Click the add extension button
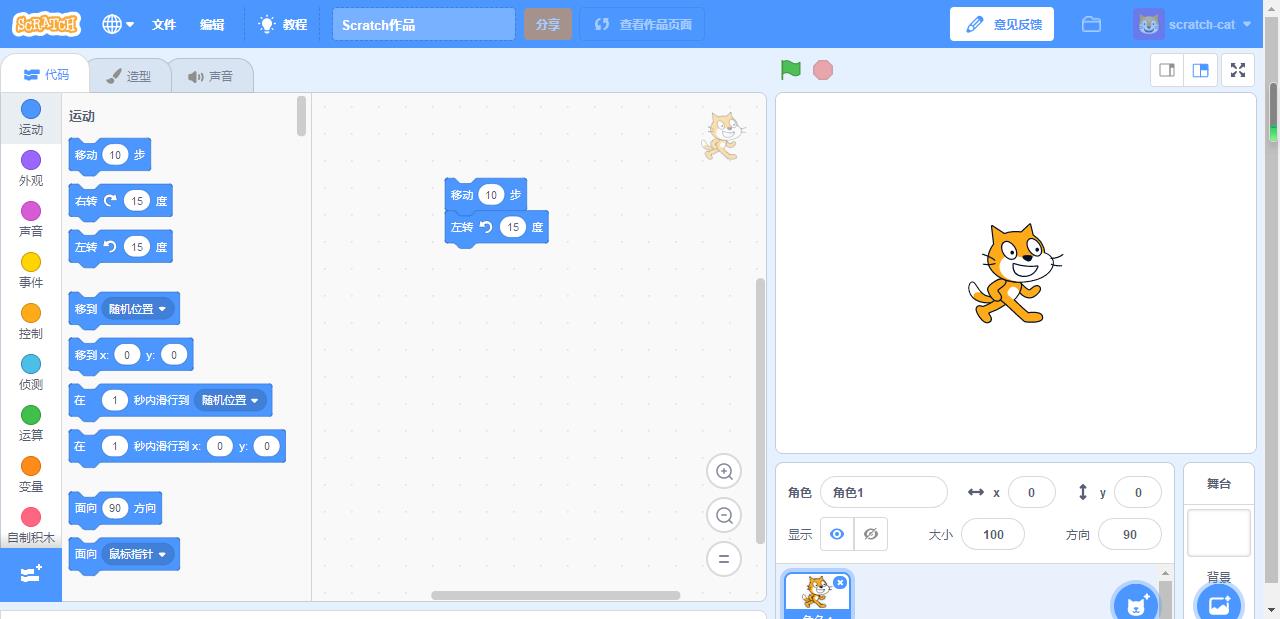 point(31,574)
